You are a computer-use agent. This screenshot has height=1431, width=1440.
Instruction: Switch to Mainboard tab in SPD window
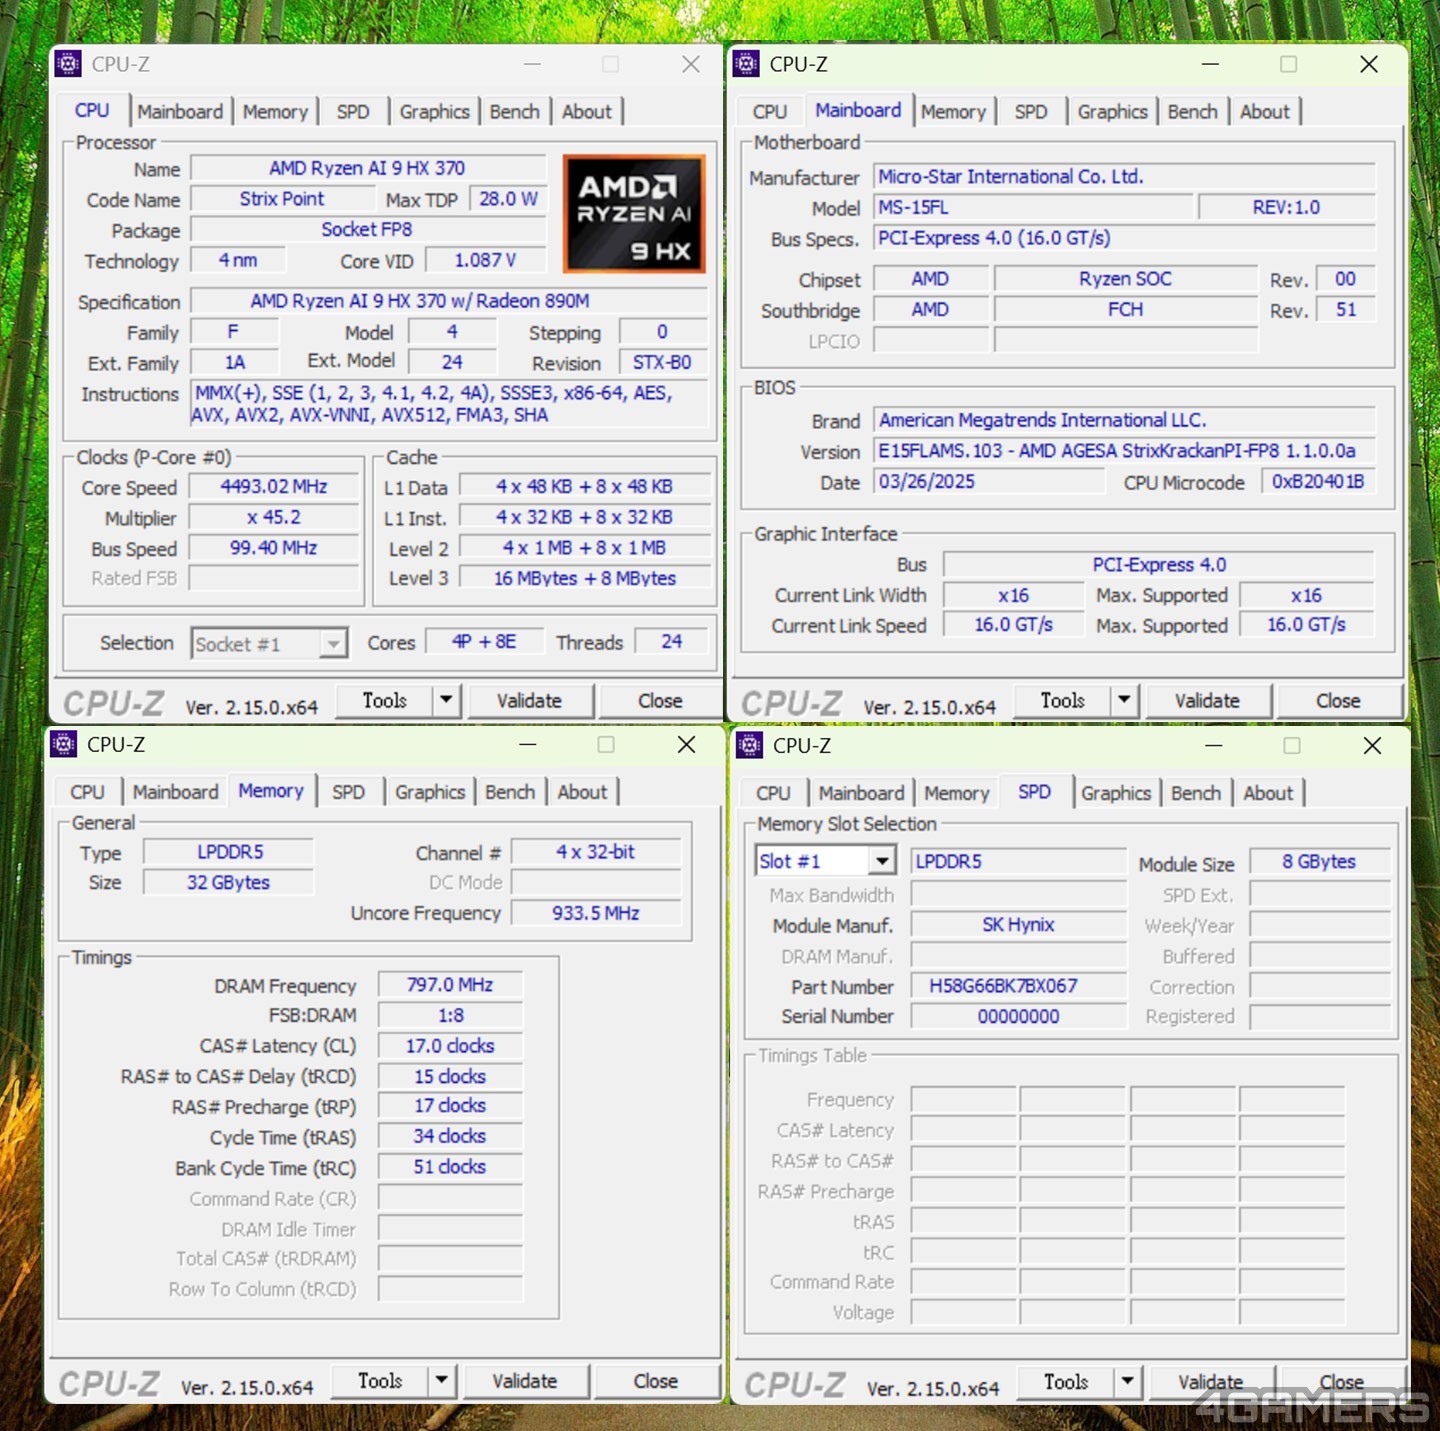click(x=861, y=793)
